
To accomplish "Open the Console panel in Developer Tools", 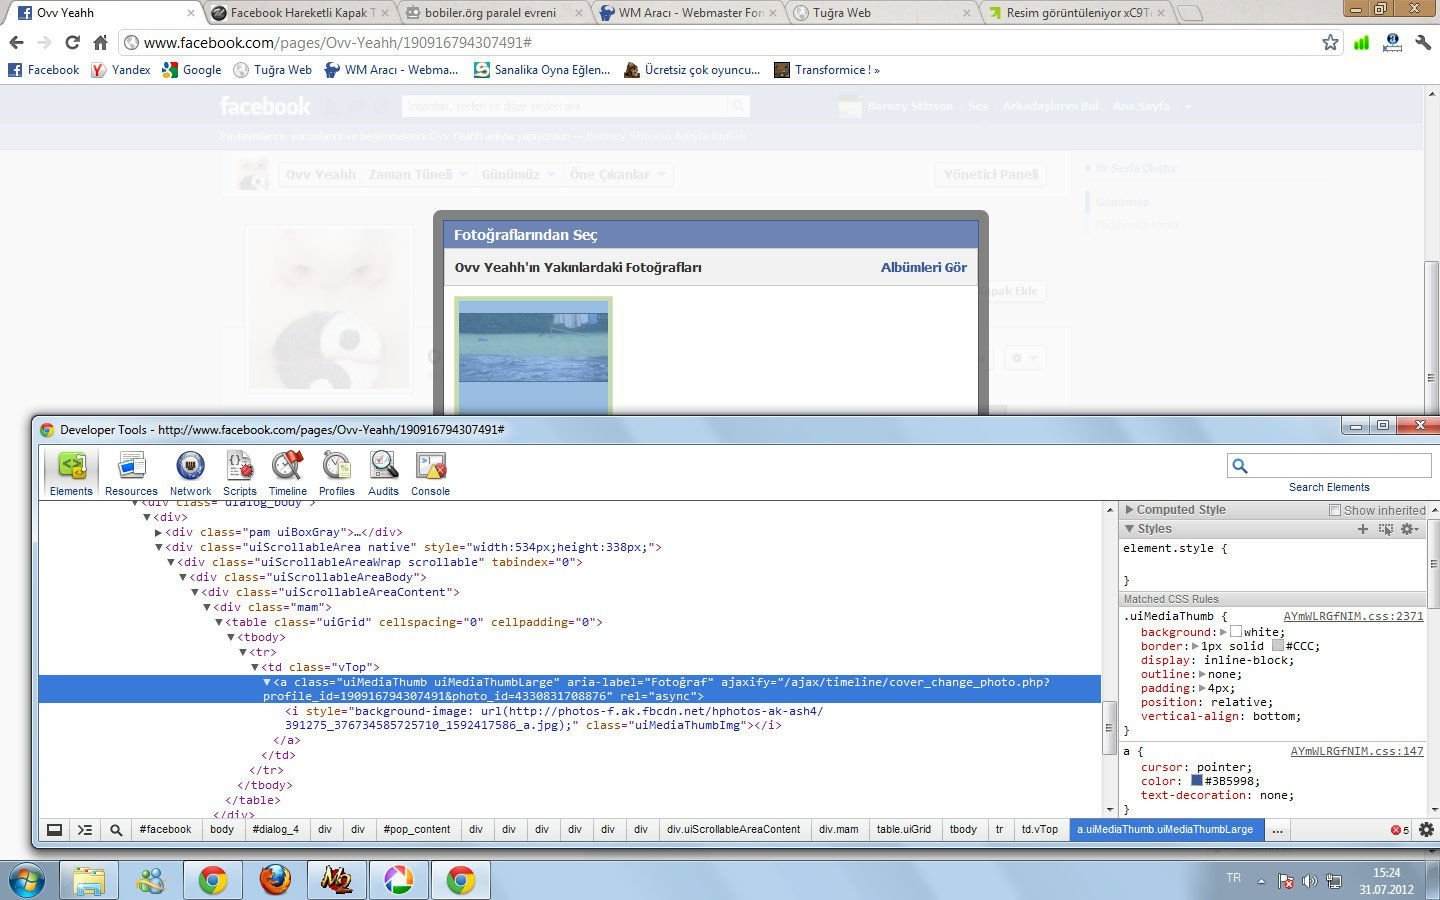I will tap(430, 473).
